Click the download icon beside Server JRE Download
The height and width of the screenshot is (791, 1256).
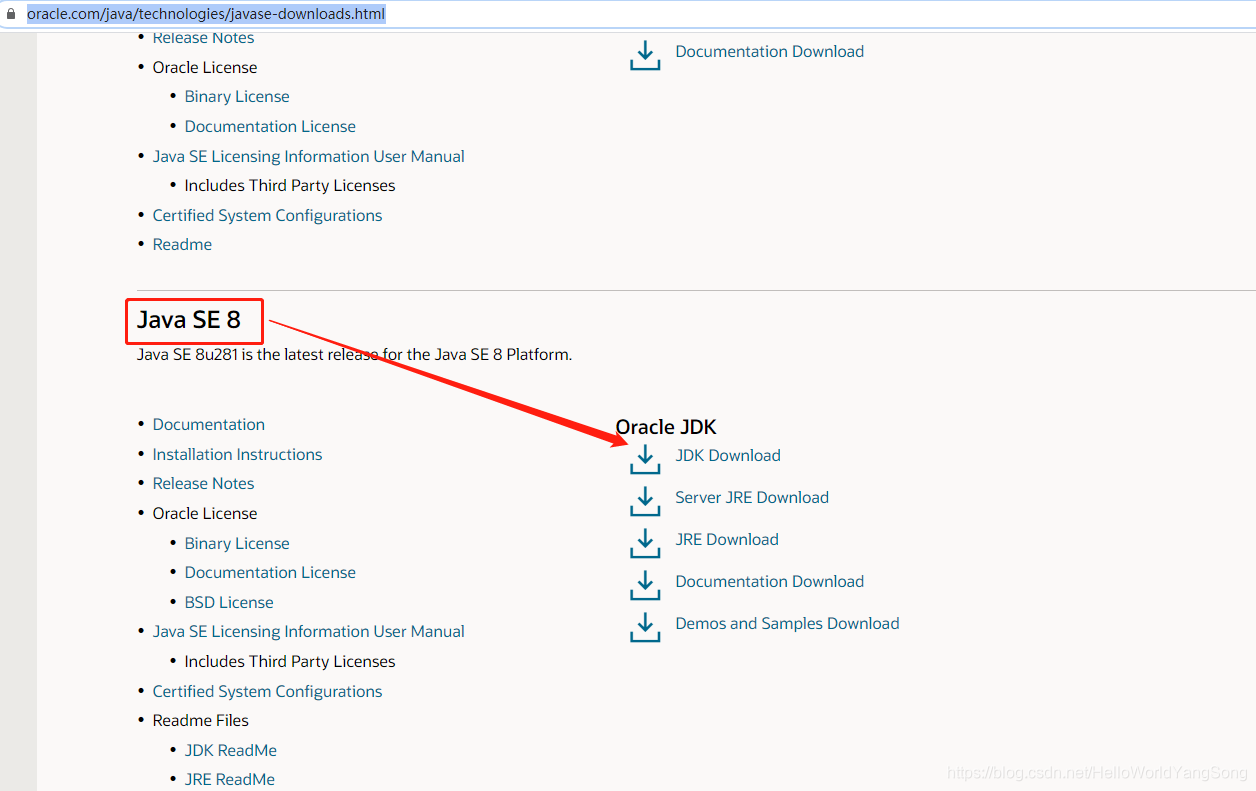645,501
